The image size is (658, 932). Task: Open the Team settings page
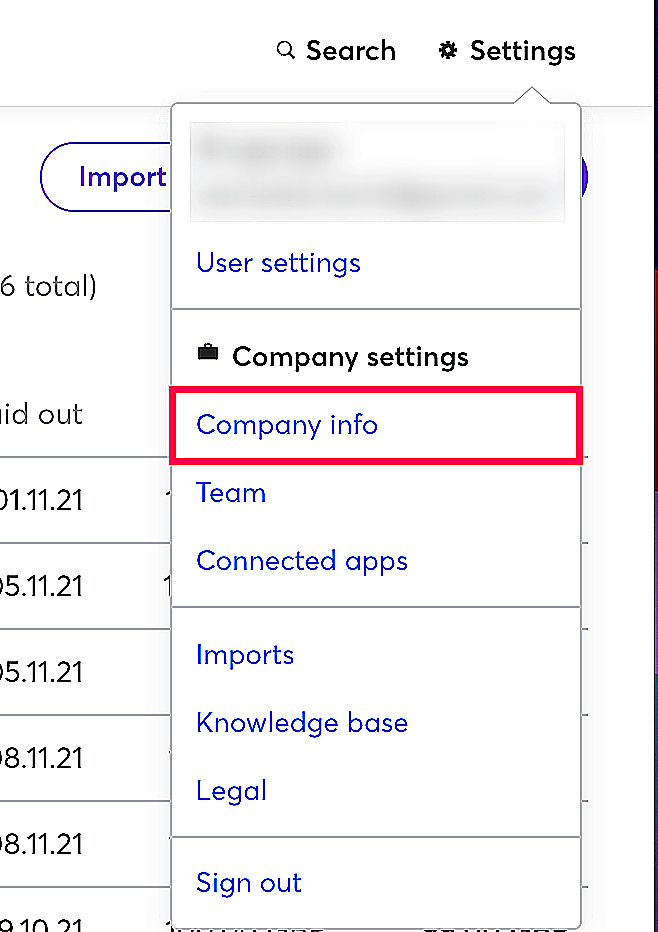tap(231, 493)
